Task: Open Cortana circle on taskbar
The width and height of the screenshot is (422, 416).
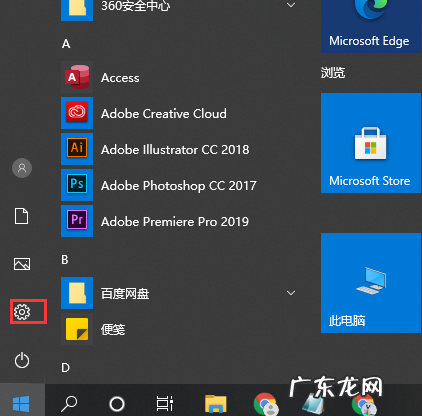Action: coord(117,404)
